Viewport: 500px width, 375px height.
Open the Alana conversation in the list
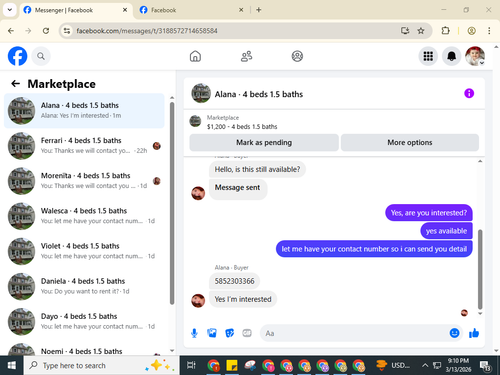pyautogui.click(x=84, y=111)
